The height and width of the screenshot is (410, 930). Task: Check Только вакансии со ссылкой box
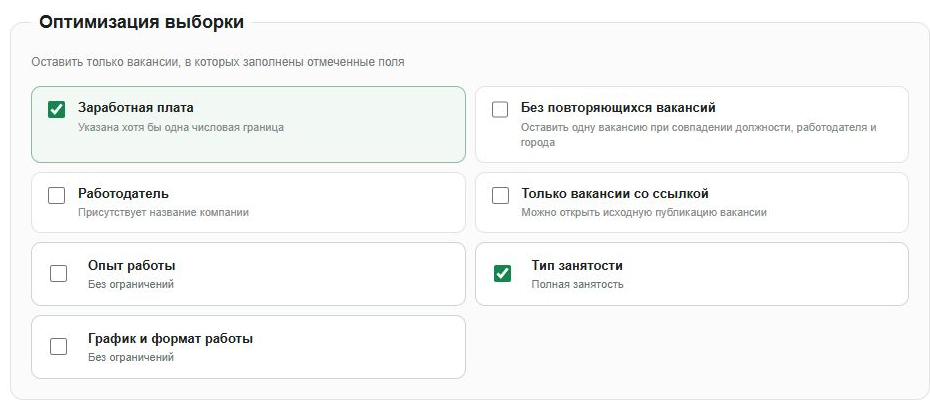[x=500, y=196]
